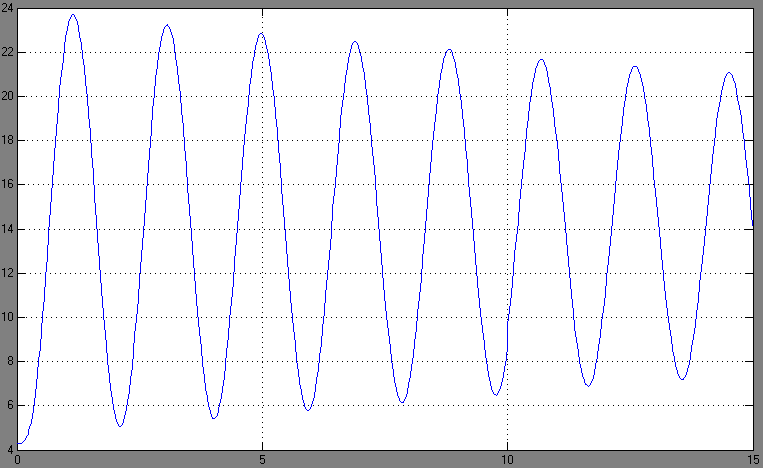Click the y-axis tick label 14

(7, 229)
